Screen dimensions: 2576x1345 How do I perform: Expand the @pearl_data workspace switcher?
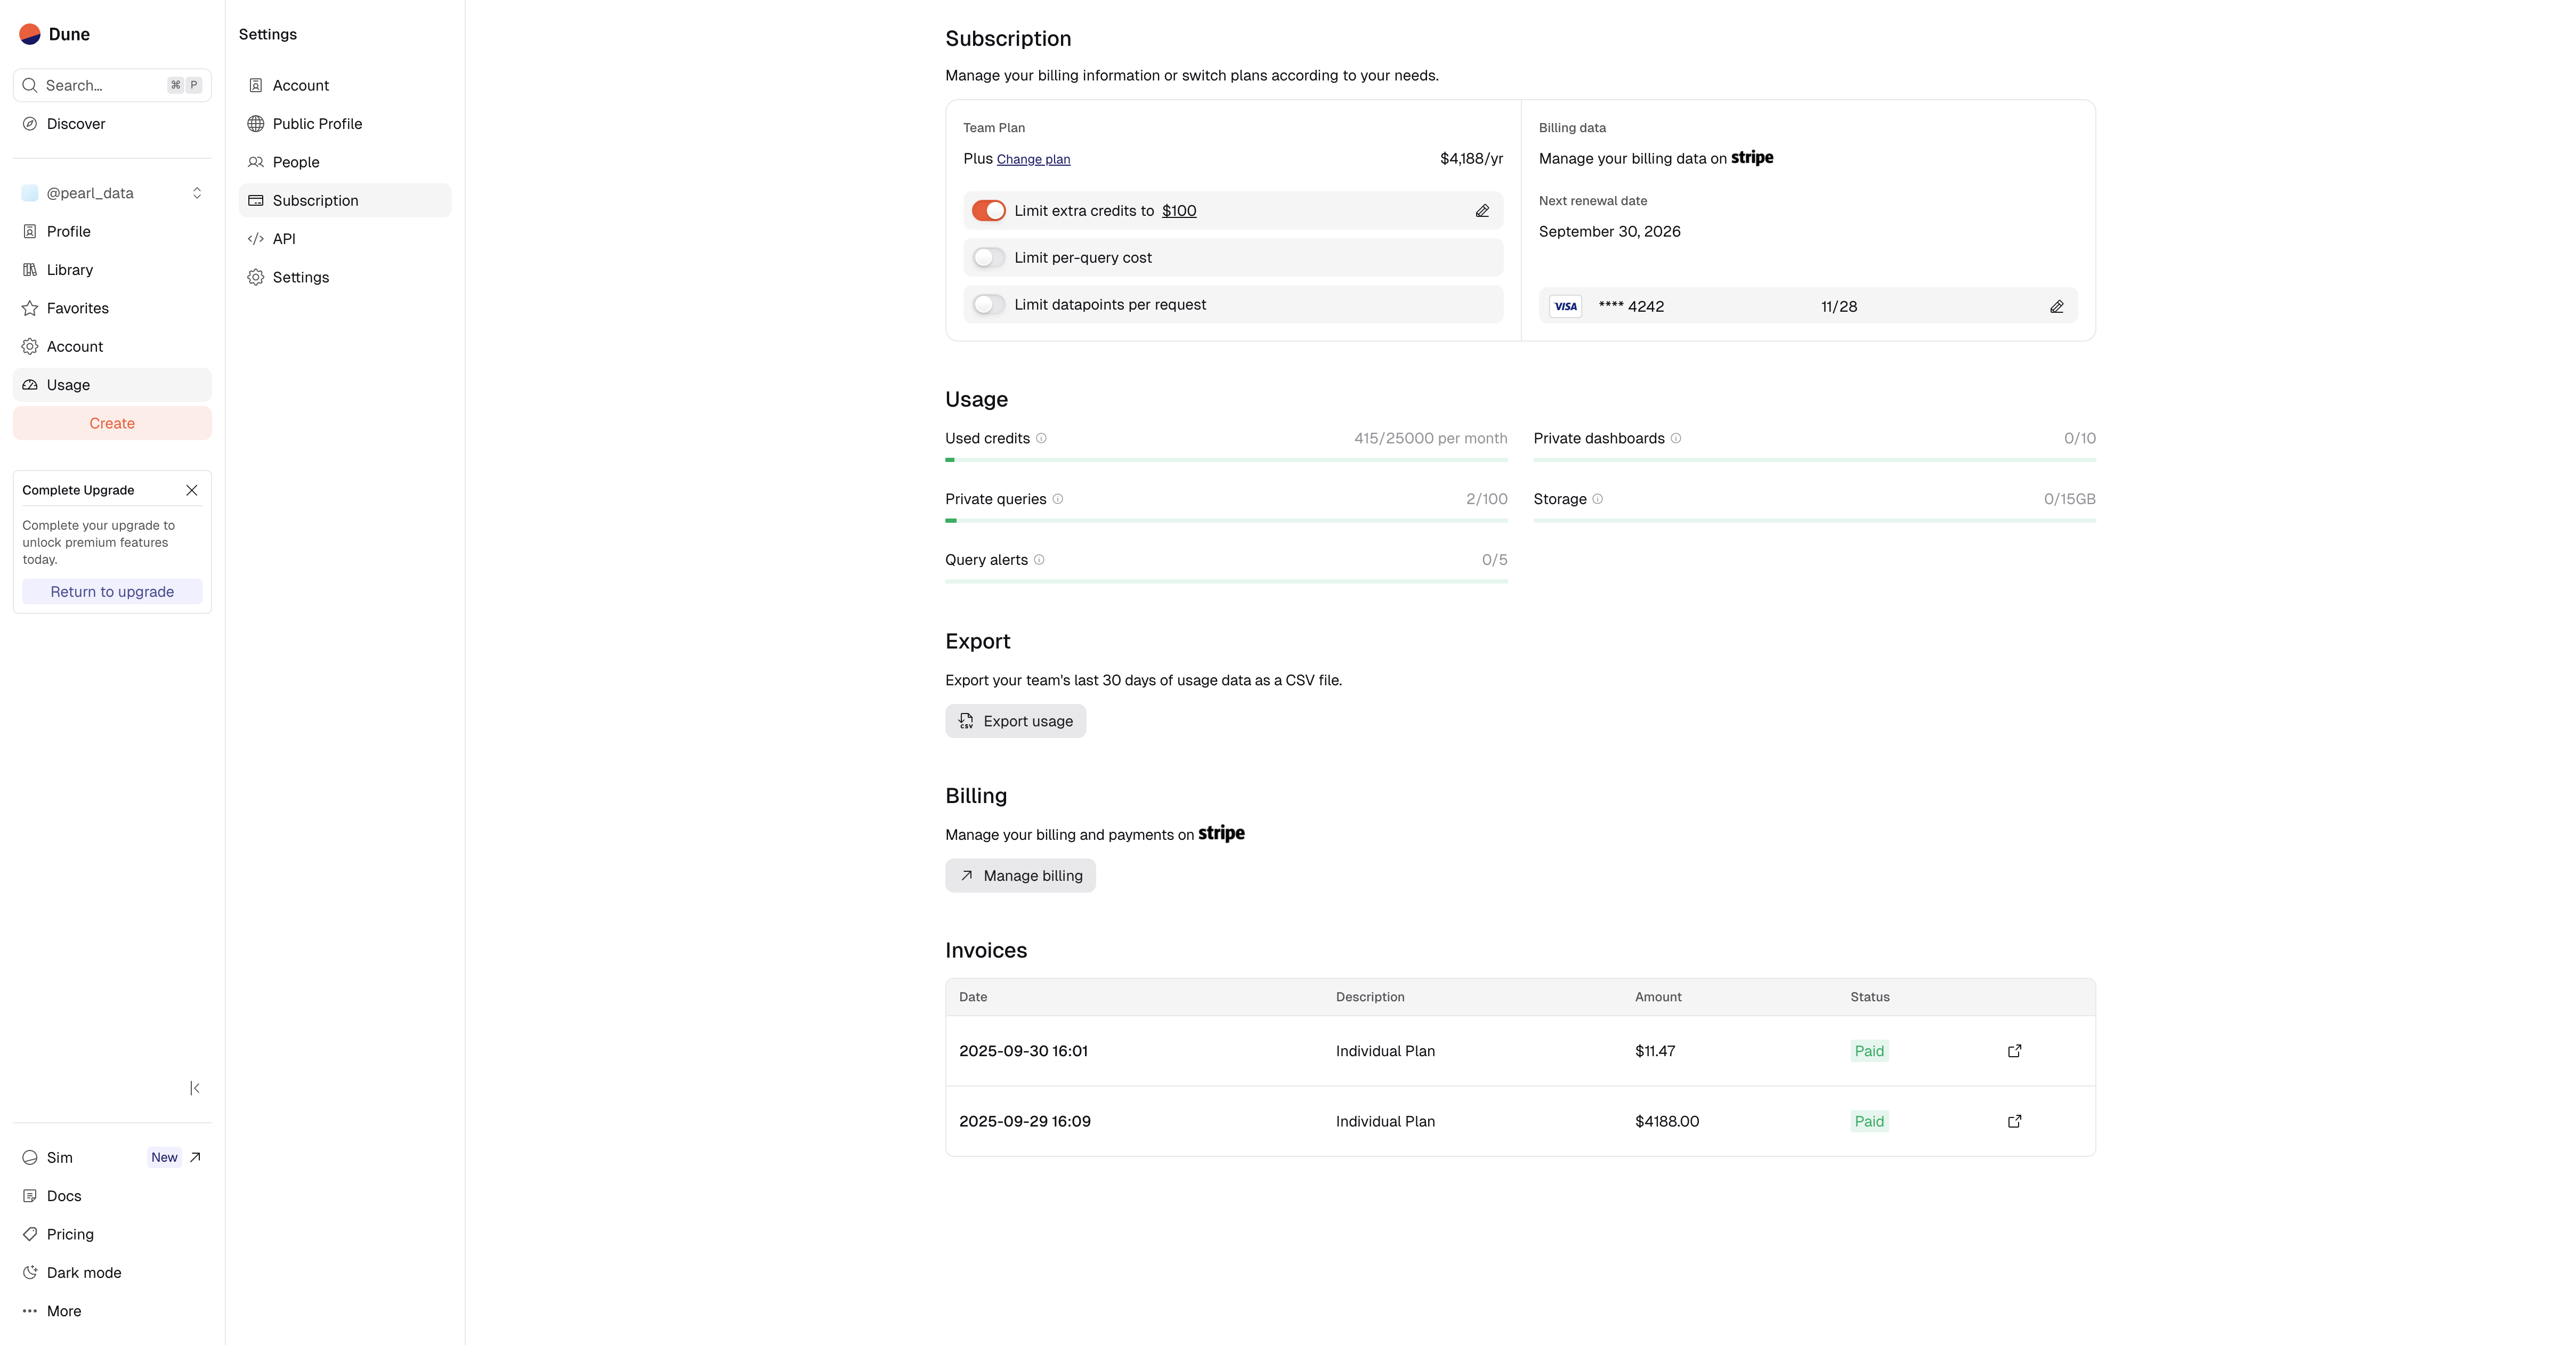197,193
